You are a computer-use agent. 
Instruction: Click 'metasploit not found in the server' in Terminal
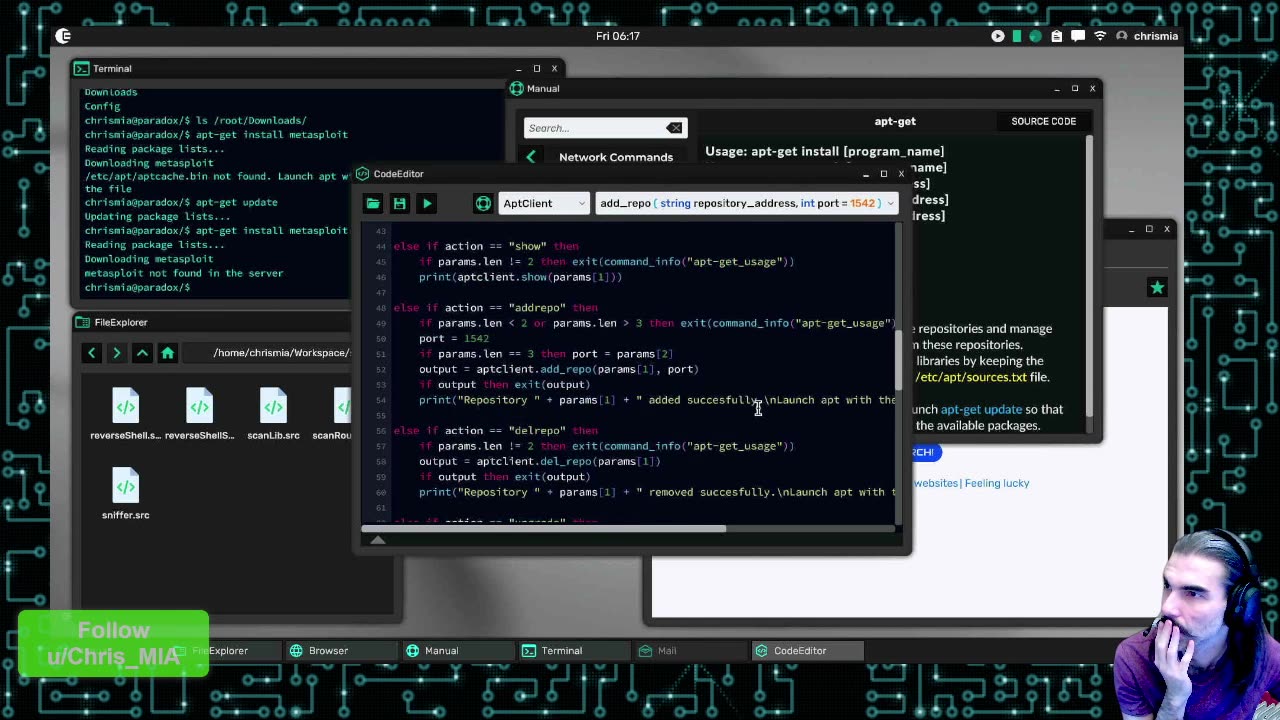pos(184,273)
